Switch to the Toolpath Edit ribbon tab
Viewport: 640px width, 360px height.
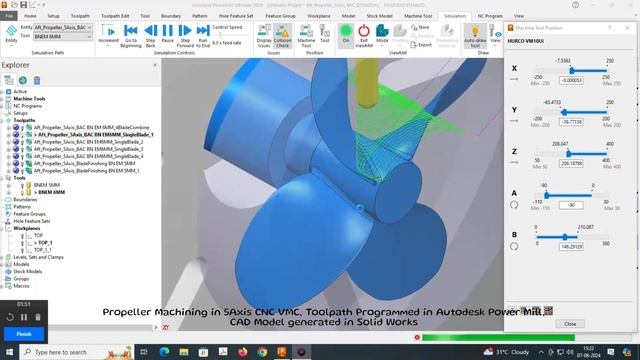click(115, 16)
